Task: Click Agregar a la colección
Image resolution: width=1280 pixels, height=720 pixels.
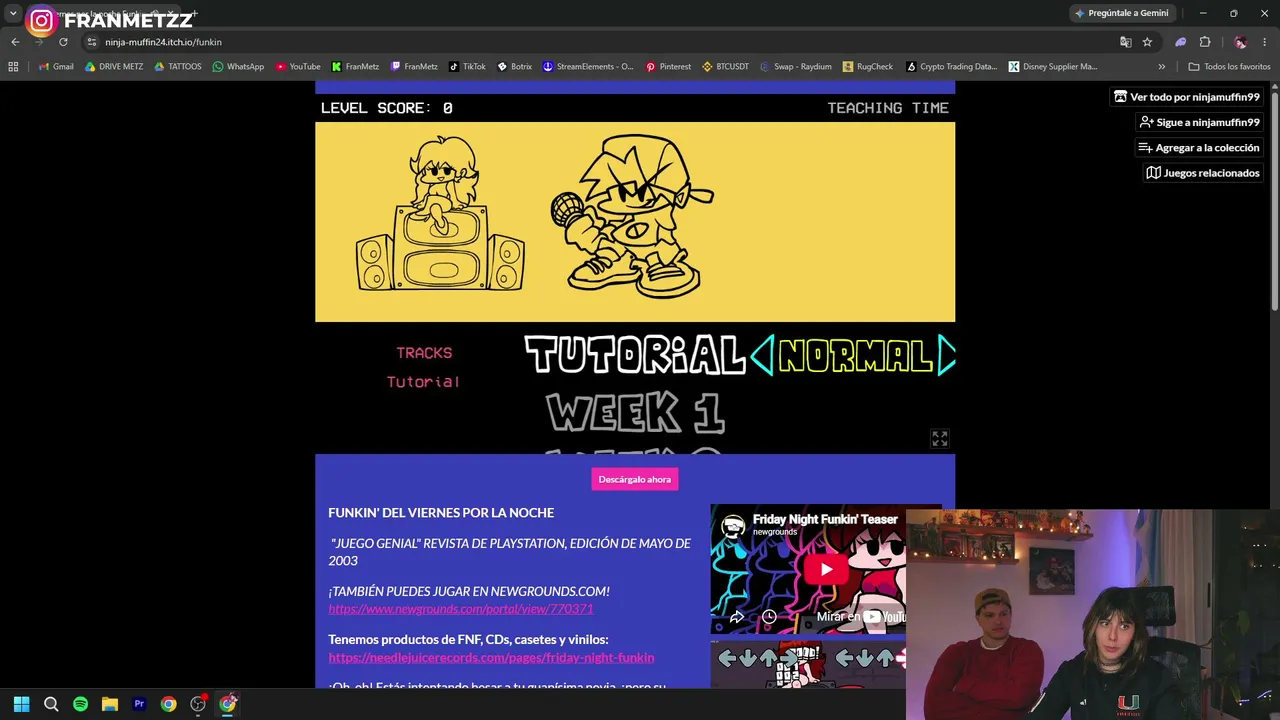Action: pos(1198,147)
